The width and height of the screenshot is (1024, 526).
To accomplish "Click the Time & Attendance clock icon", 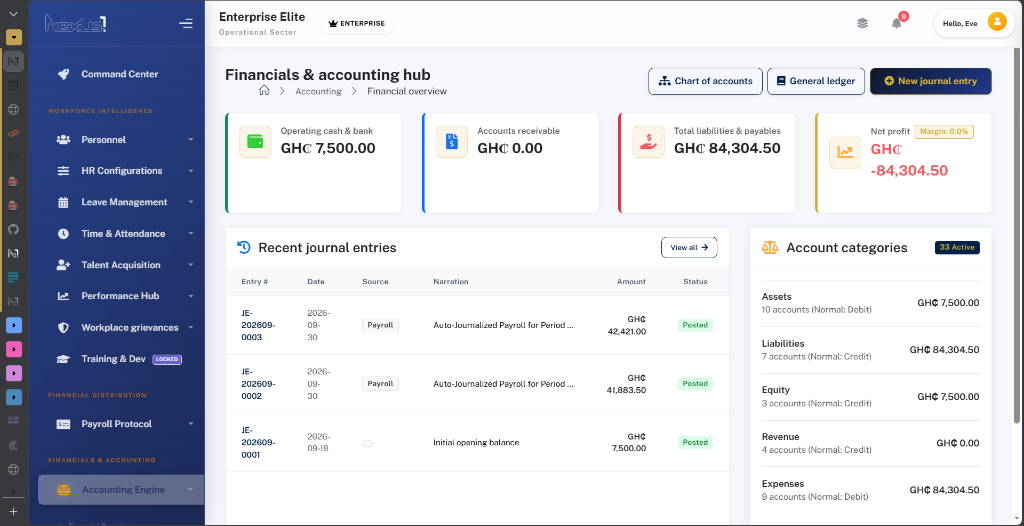I will pos(63,234).
